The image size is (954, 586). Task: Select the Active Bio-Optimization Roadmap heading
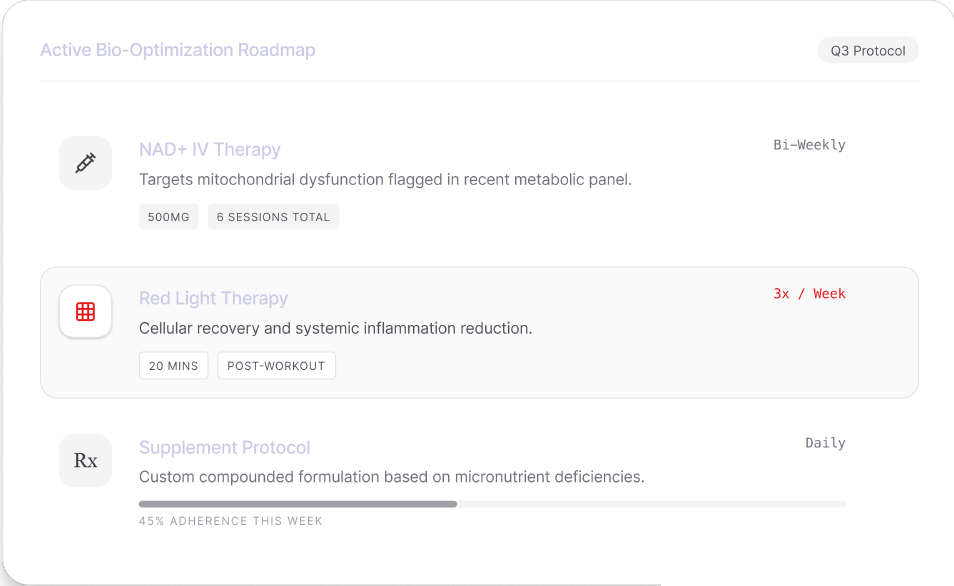tap(178, 50)
